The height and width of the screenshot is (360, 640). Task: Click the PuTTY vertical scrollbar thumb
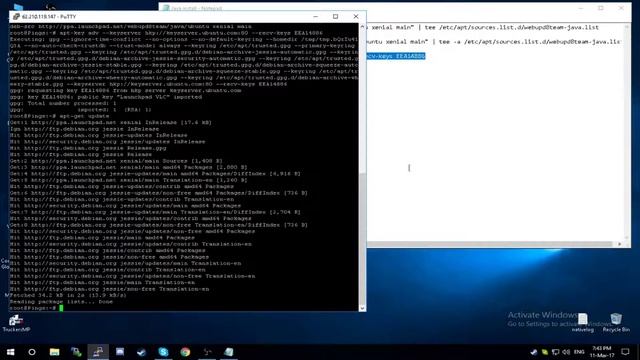coord(362,239)
